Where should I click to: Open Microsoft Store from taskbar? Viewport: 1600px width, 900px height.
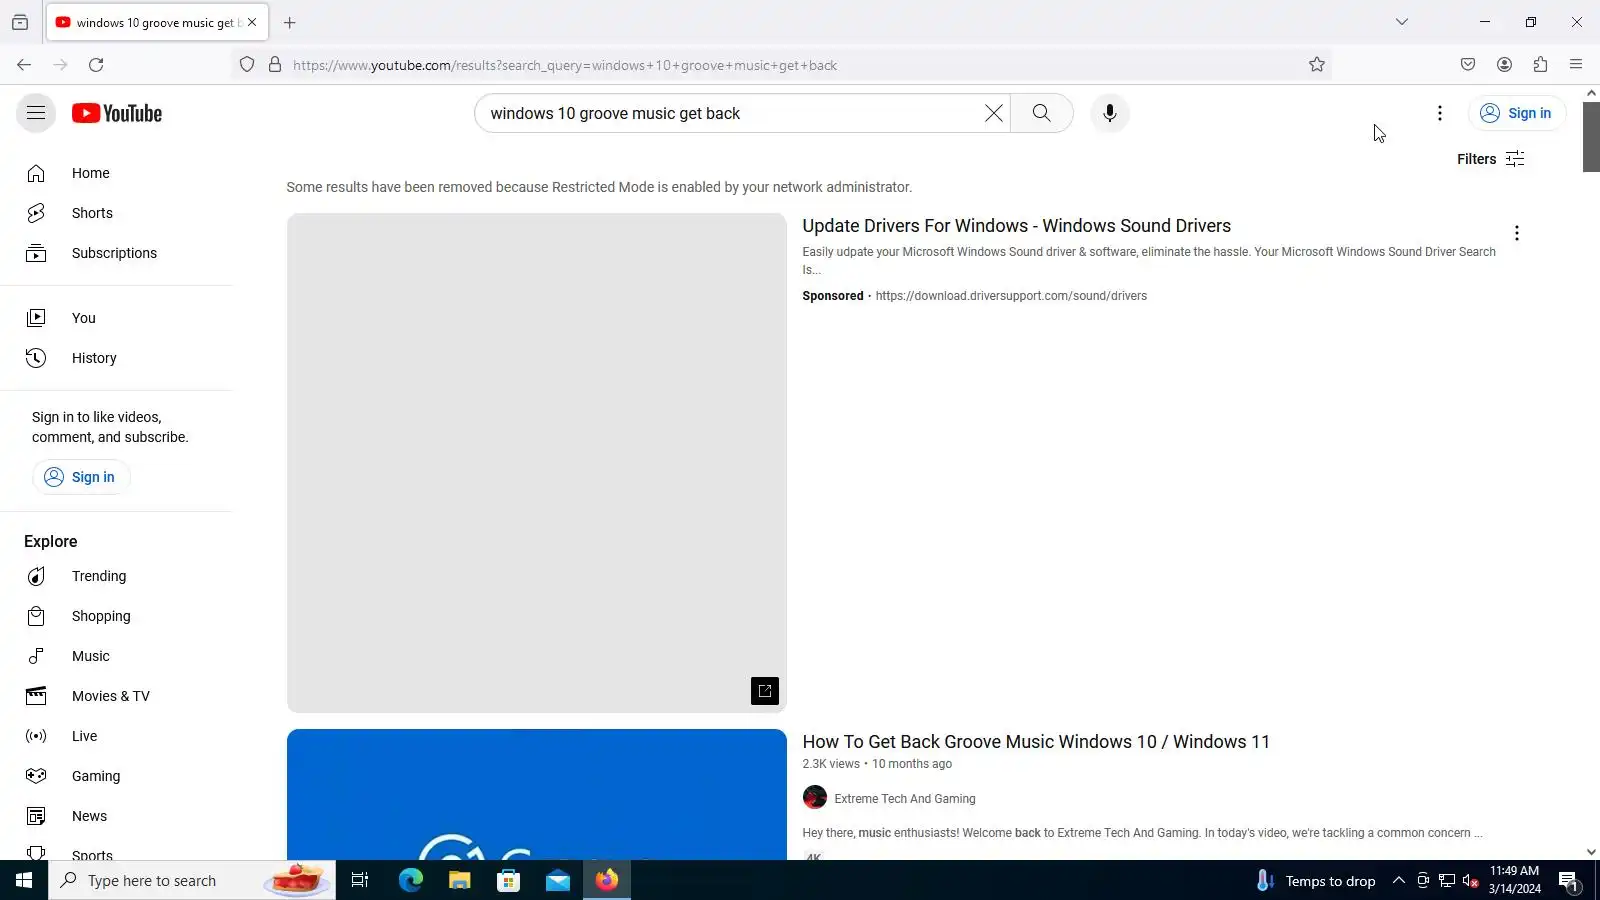(509, 880)
